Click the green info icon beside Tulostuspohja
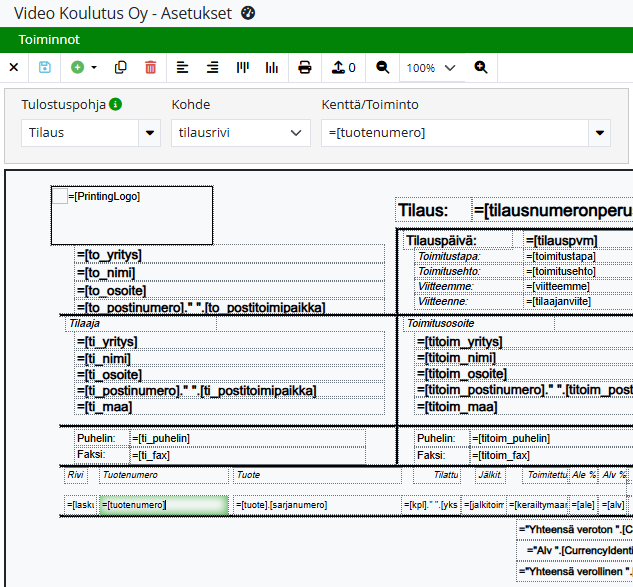633x587 pixels. [116, 104]
